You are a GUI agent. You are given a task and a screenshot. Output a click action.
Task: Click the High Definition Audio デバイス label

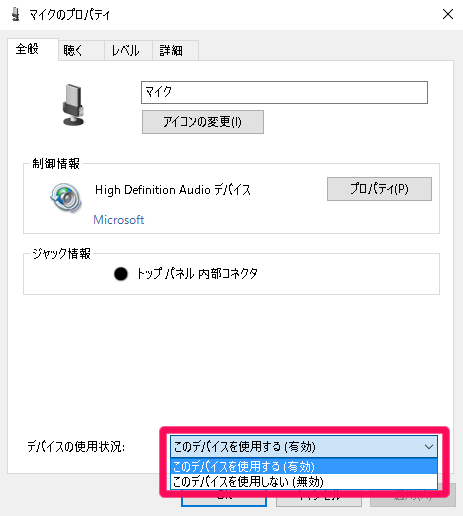coord(173,190)
